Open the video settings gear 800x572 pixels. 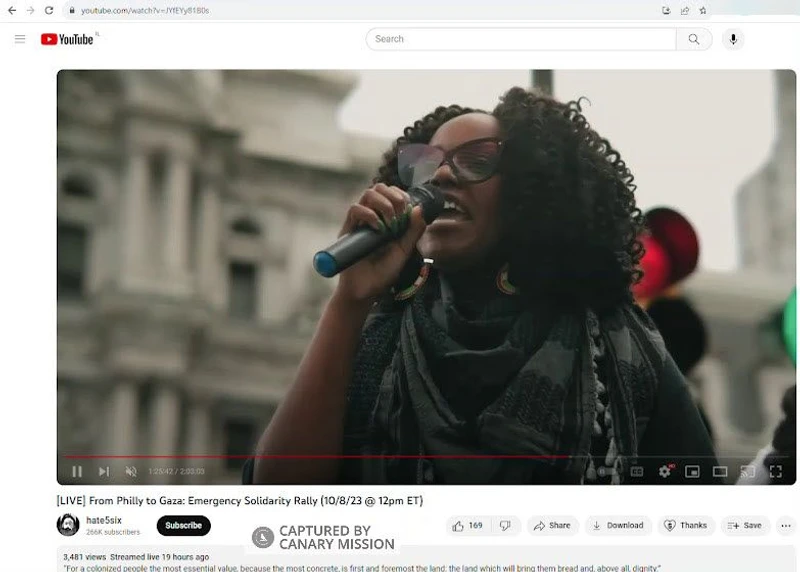coord(665,471)
